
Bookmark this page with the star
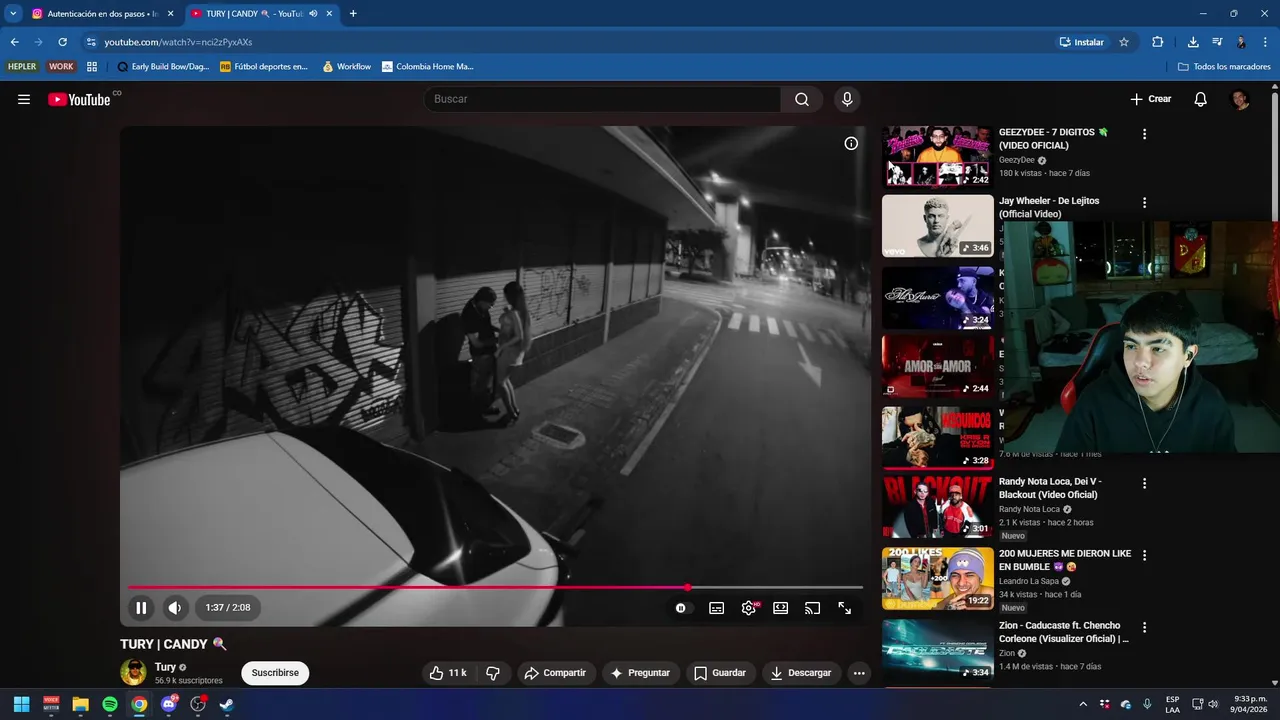pos(1124,42)
